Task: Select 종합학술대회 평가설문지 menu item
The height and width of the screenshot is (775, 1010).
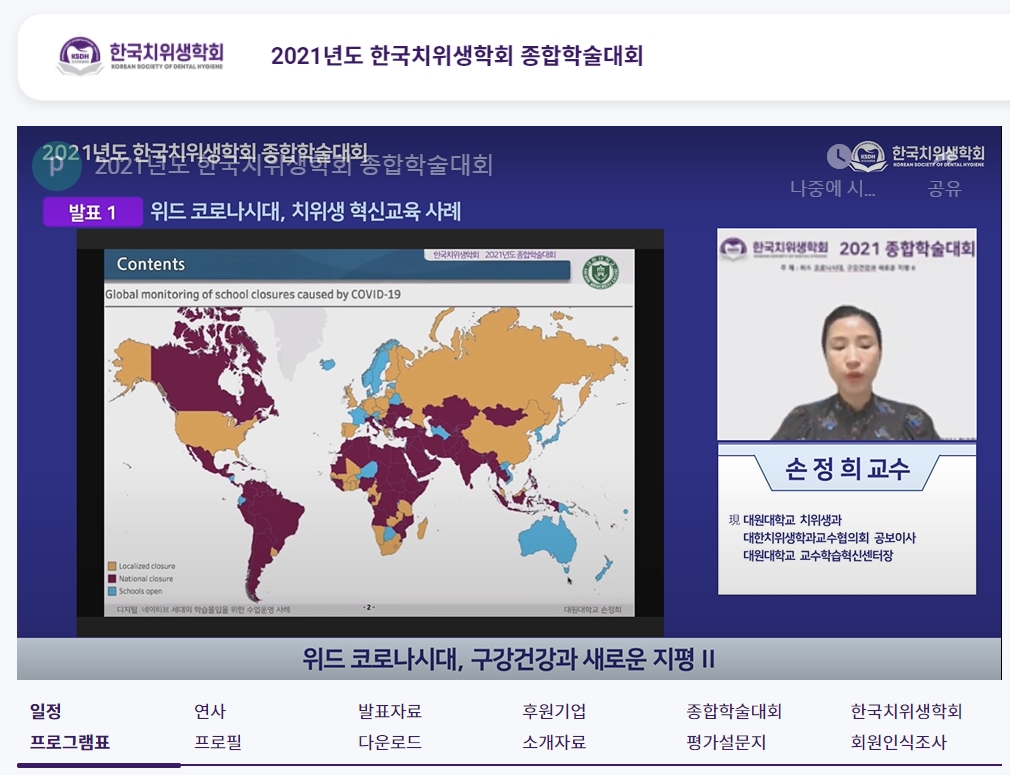Action: (734, 727)
